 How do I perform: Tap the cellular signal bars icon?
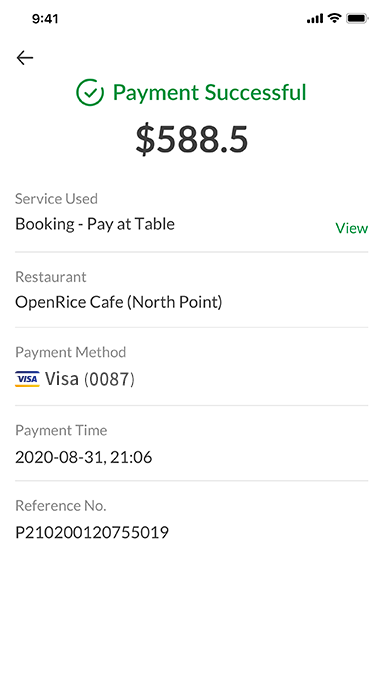[x=315, y=19]
